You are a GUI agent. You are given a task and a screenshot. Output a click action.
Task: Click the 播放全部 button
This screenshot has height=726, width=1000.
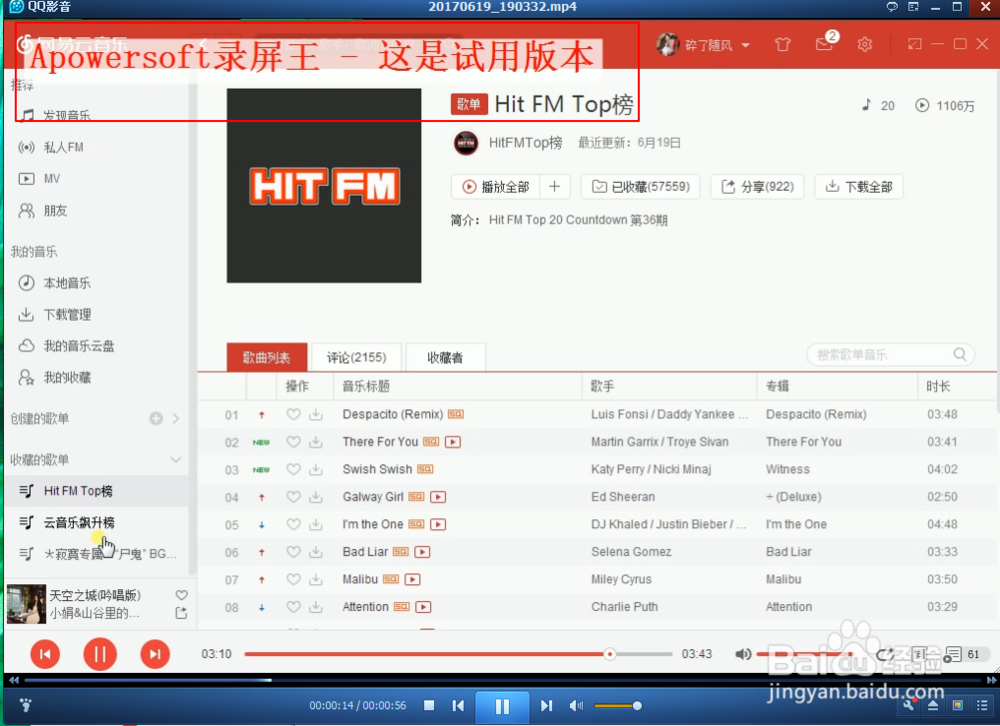(x=496, y=187)
